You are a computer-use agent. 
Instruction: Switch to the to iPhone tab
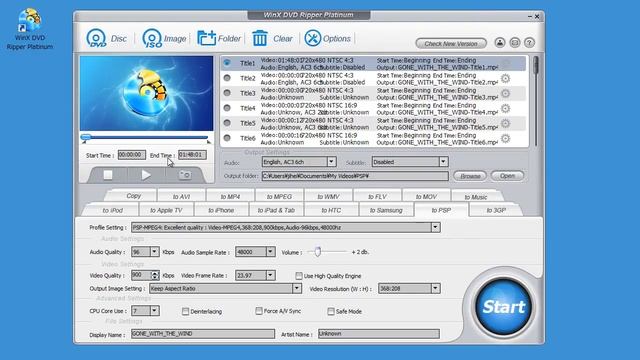click(x=221, y=210)
